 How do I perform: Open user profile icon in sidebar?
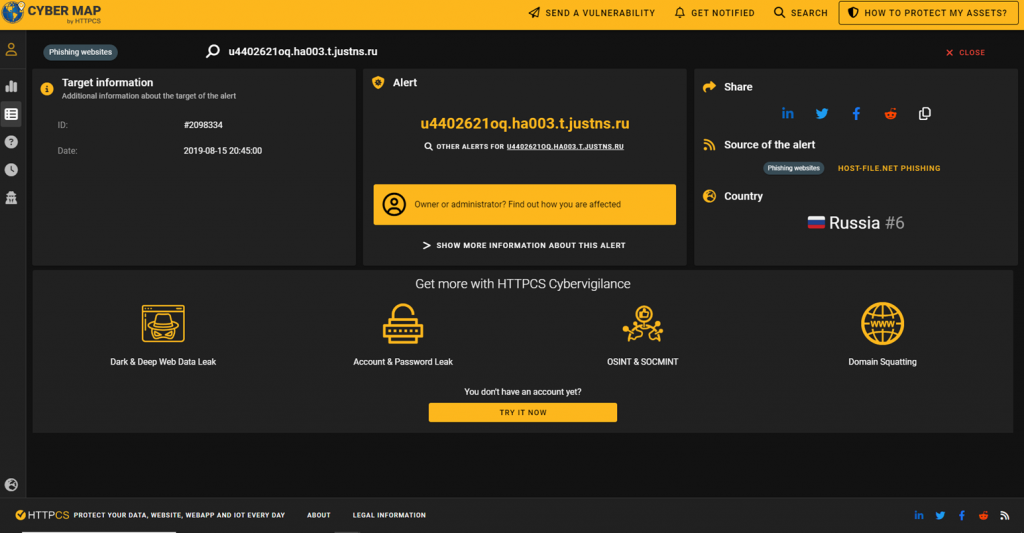[x=11, y=50]
